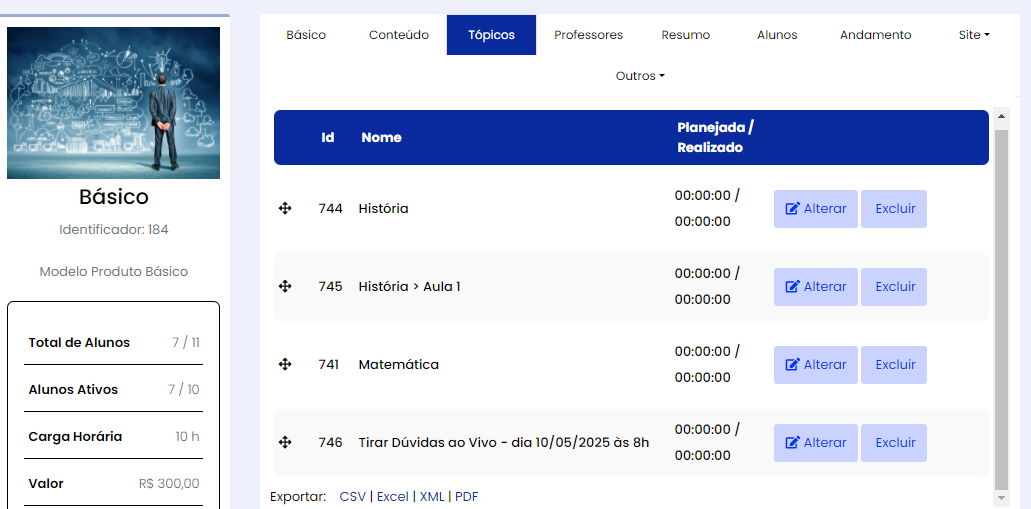The width and height of the screenshot is (1031, 509).
Task: Switch to the Professores tab
Action: [x=588, y=35]
